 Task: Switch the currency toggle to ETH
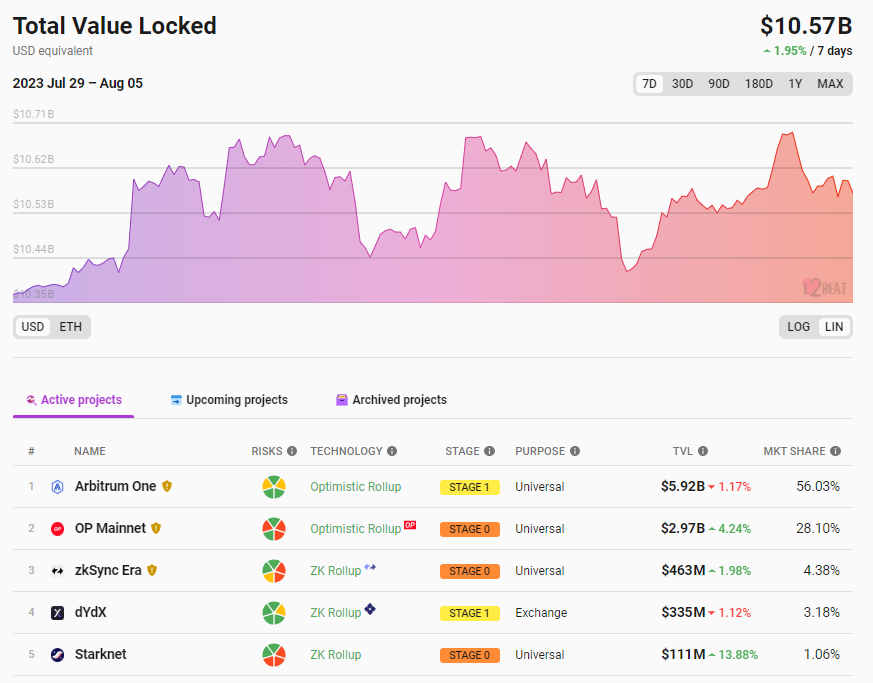(70, 327)
